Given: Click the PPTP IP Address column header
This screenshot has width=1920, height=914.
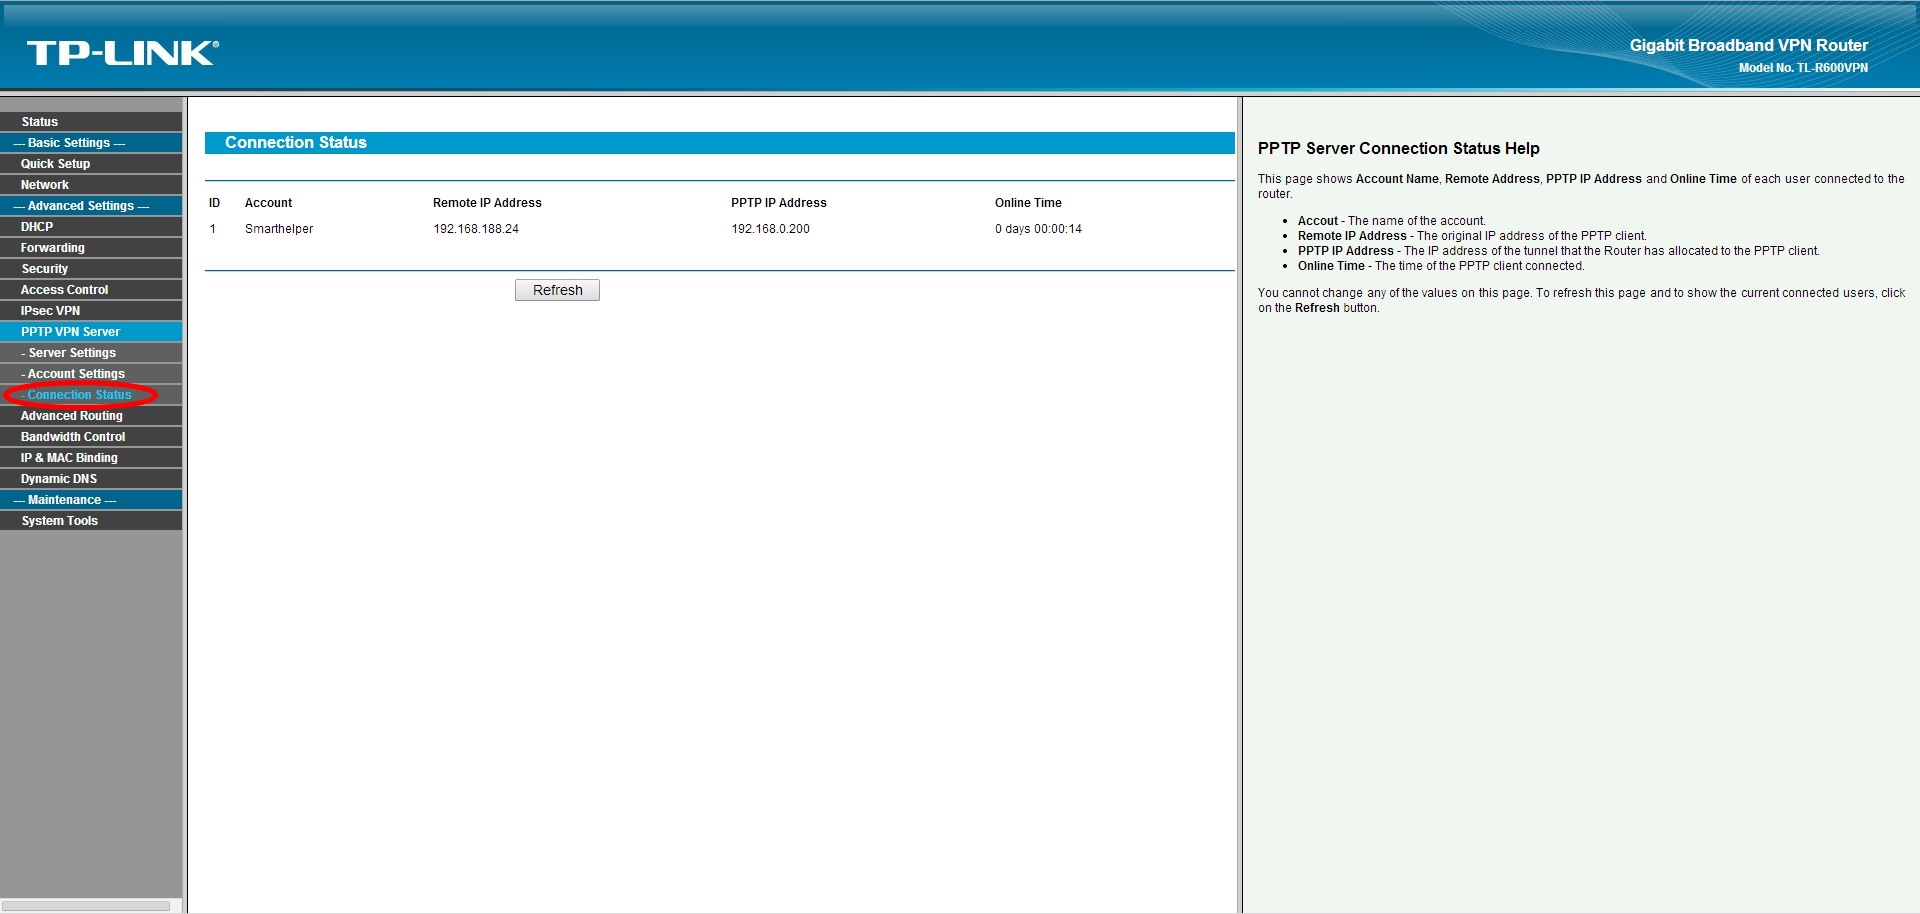Looking at the screenshot, I should click(x=779, y=203).
